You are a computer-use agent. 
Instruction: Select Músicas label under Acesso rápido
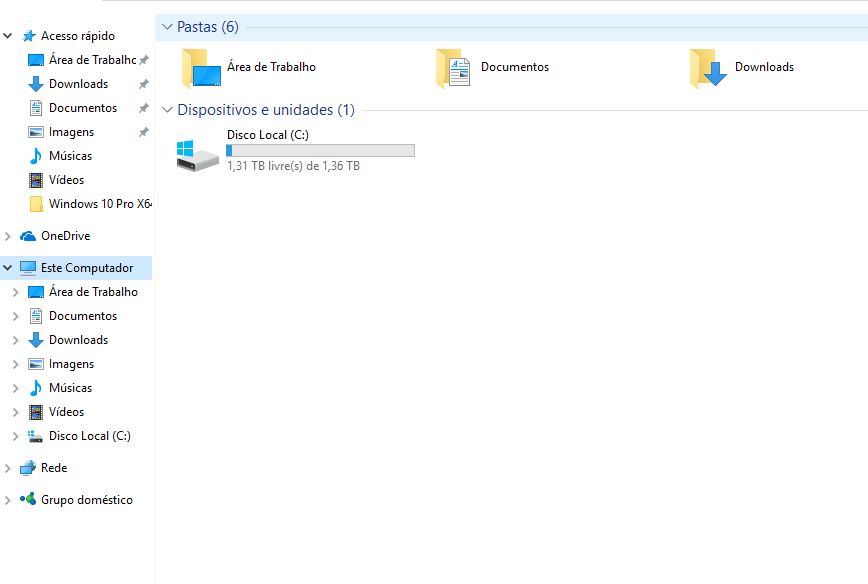[70, 156]
